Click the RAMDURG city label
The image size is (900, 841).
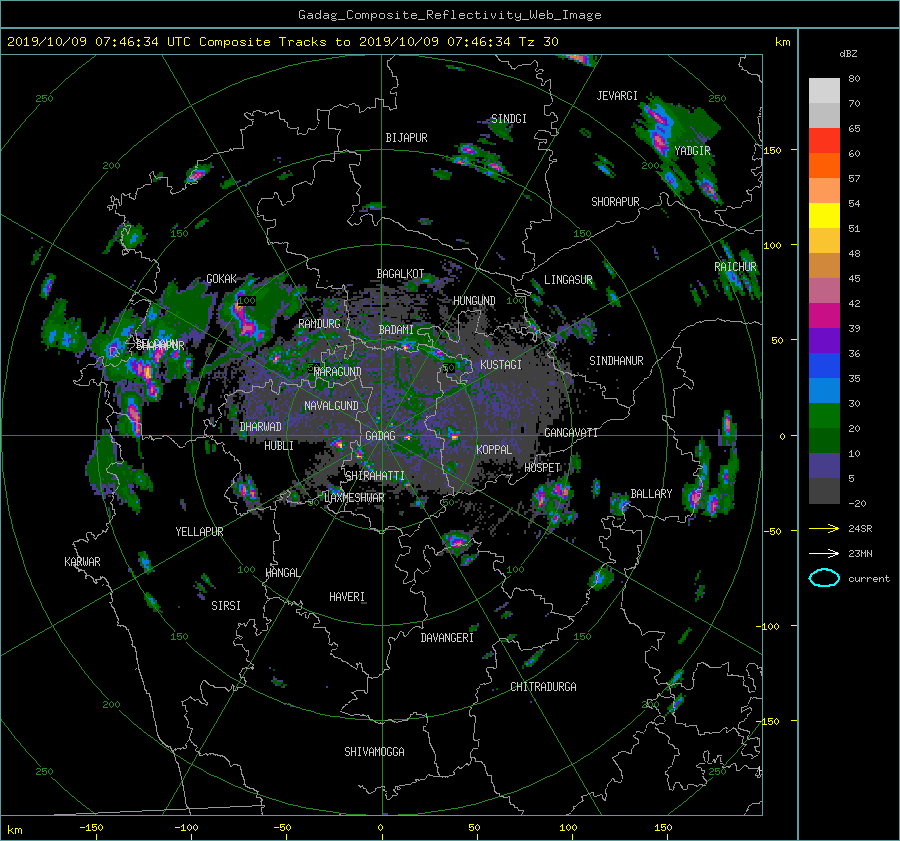(319, 324)
